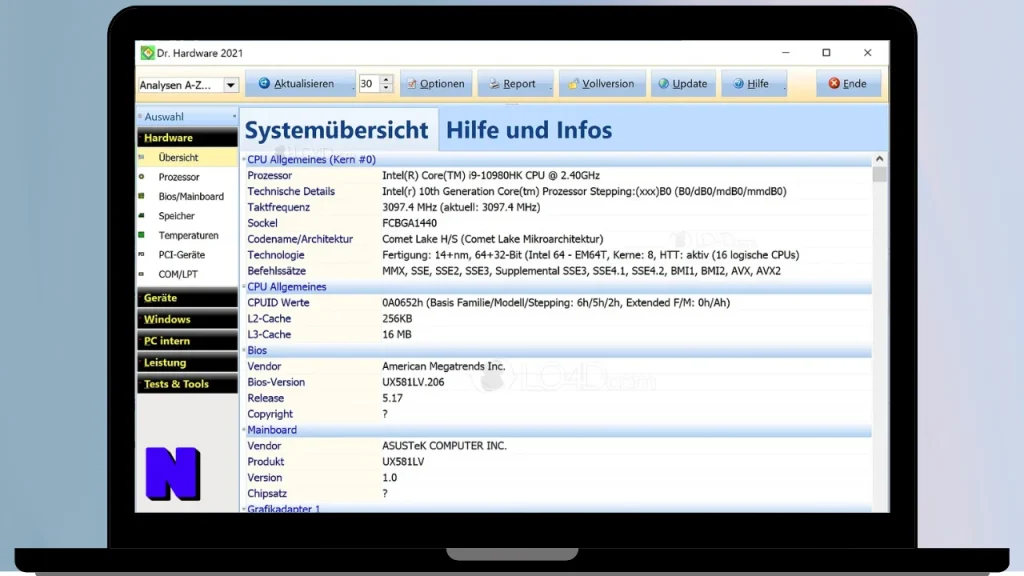
Task: Select Temperaturen in the Hardware list
Action: pyautogui.click(x=187, y=235)
